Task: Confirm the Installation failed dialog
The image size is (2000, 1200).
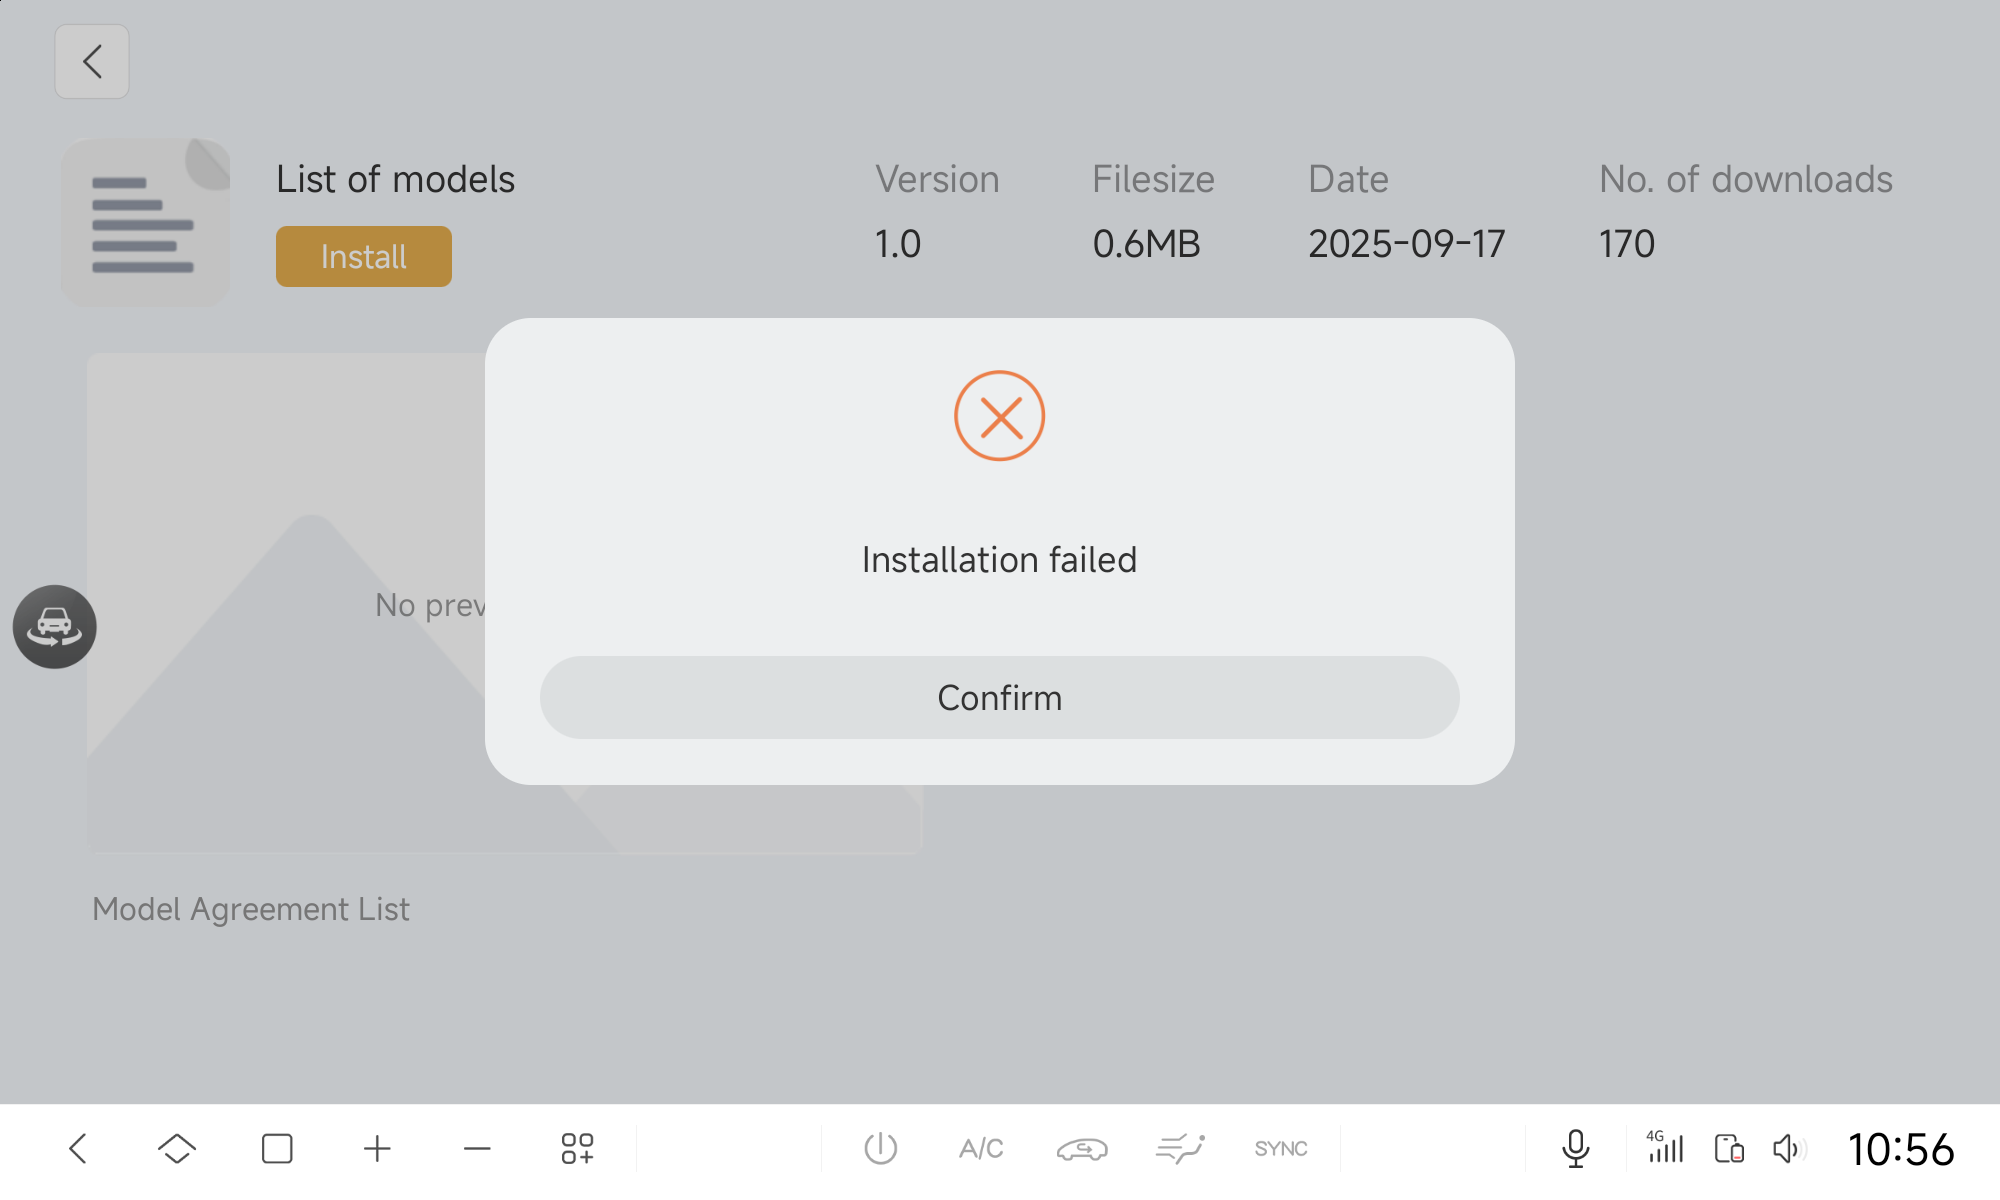Action: (x=999, y=697)
